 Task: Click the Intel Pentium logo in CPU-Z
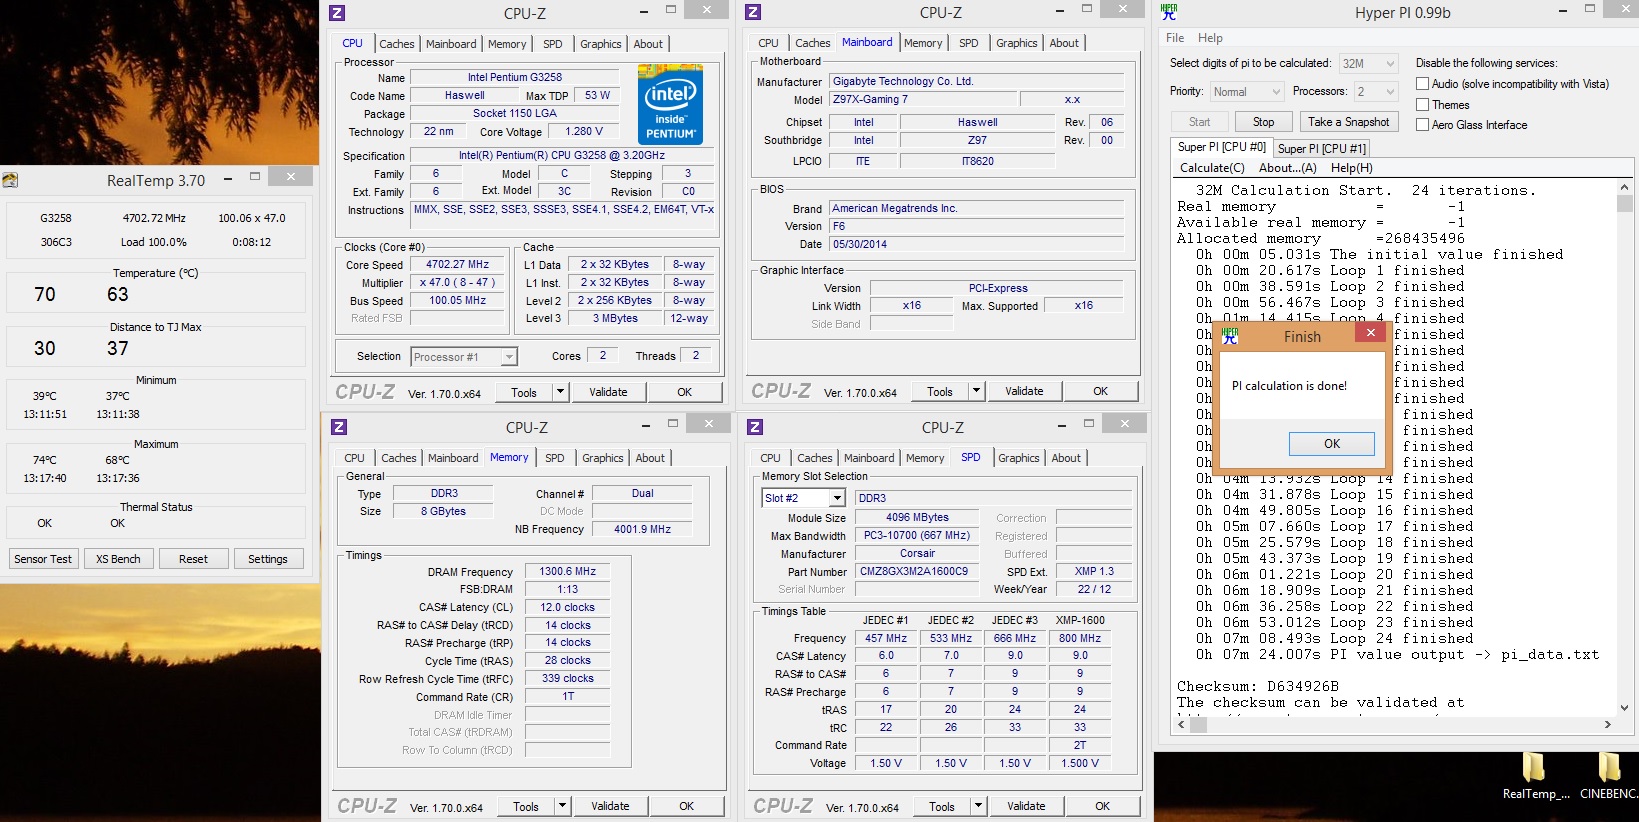coord(670,105)
